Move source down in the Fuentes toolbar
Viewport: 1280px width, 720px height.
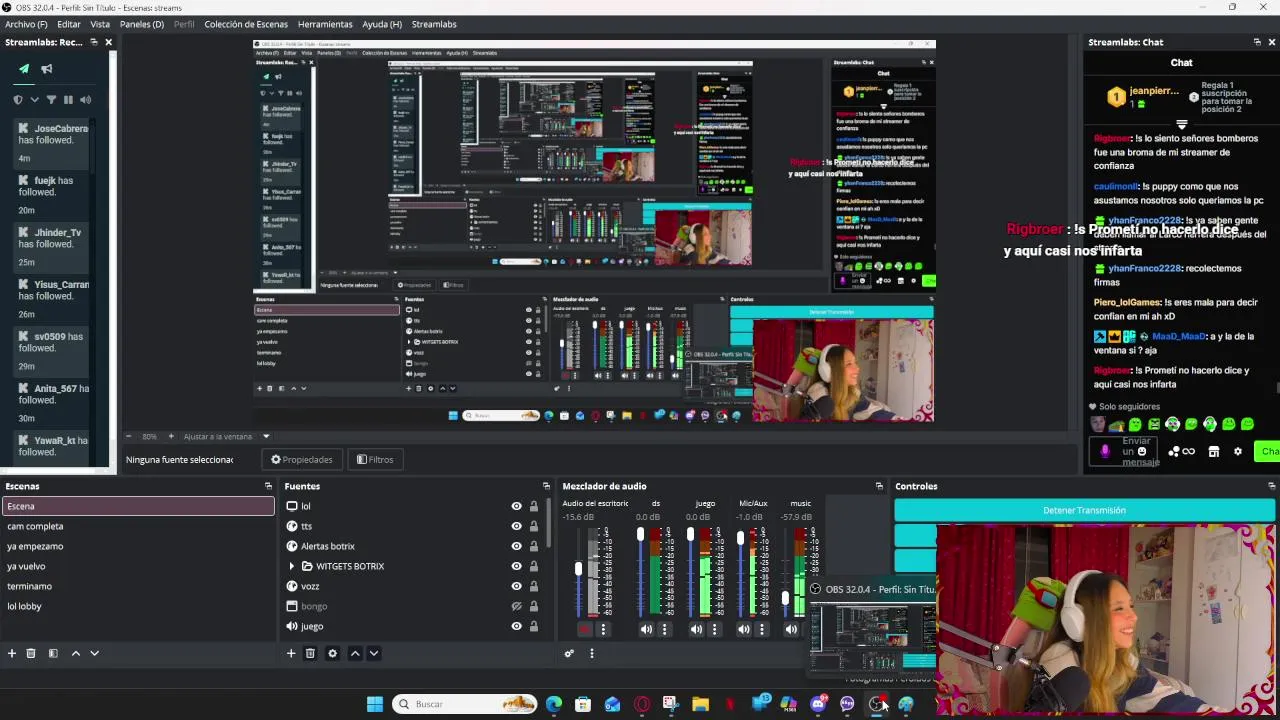373,653
